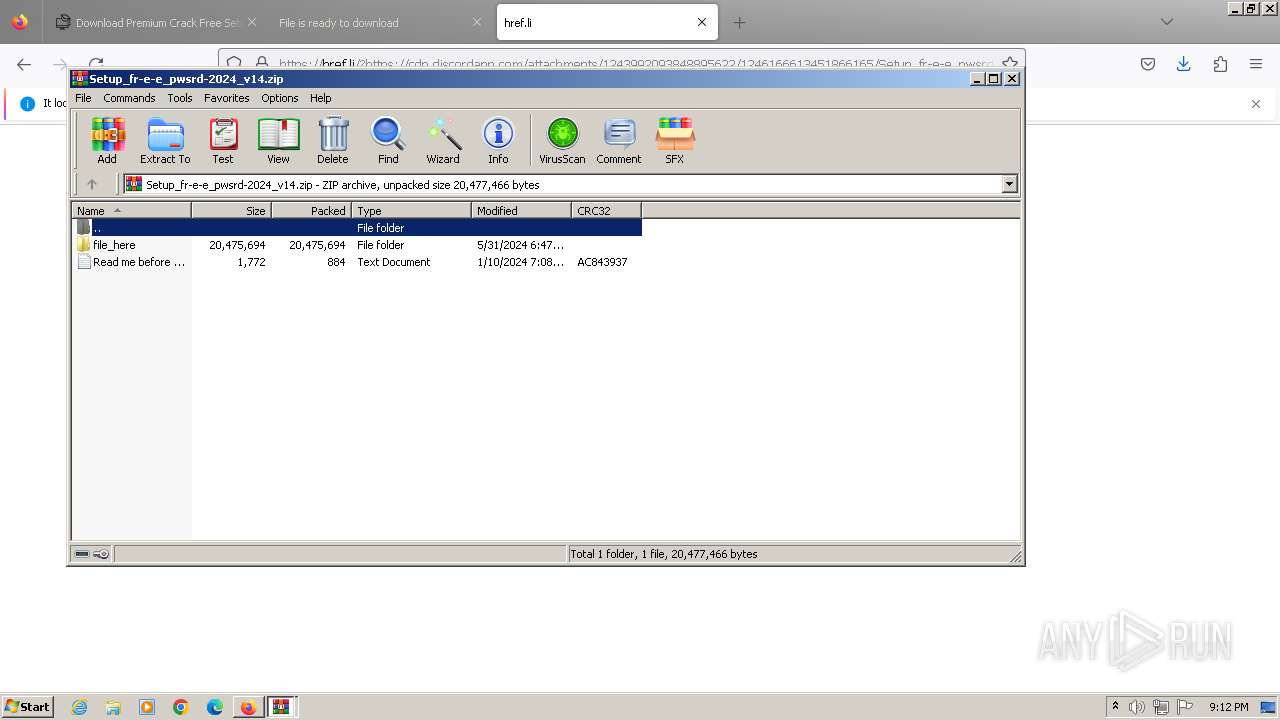Open the Tools menu
1280x720 pixels.
(x=180, y=98)
